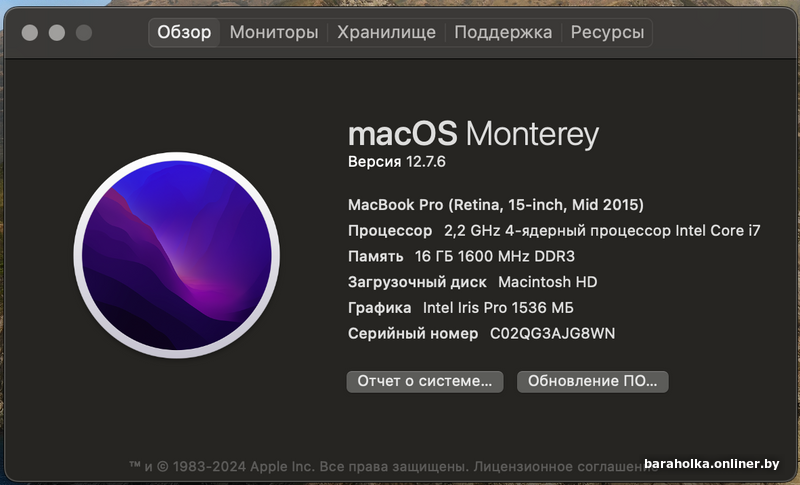Click the macOS Monterey logo icon
The width and height of the screenshot is (800, 485).
(x=176, y=254)
